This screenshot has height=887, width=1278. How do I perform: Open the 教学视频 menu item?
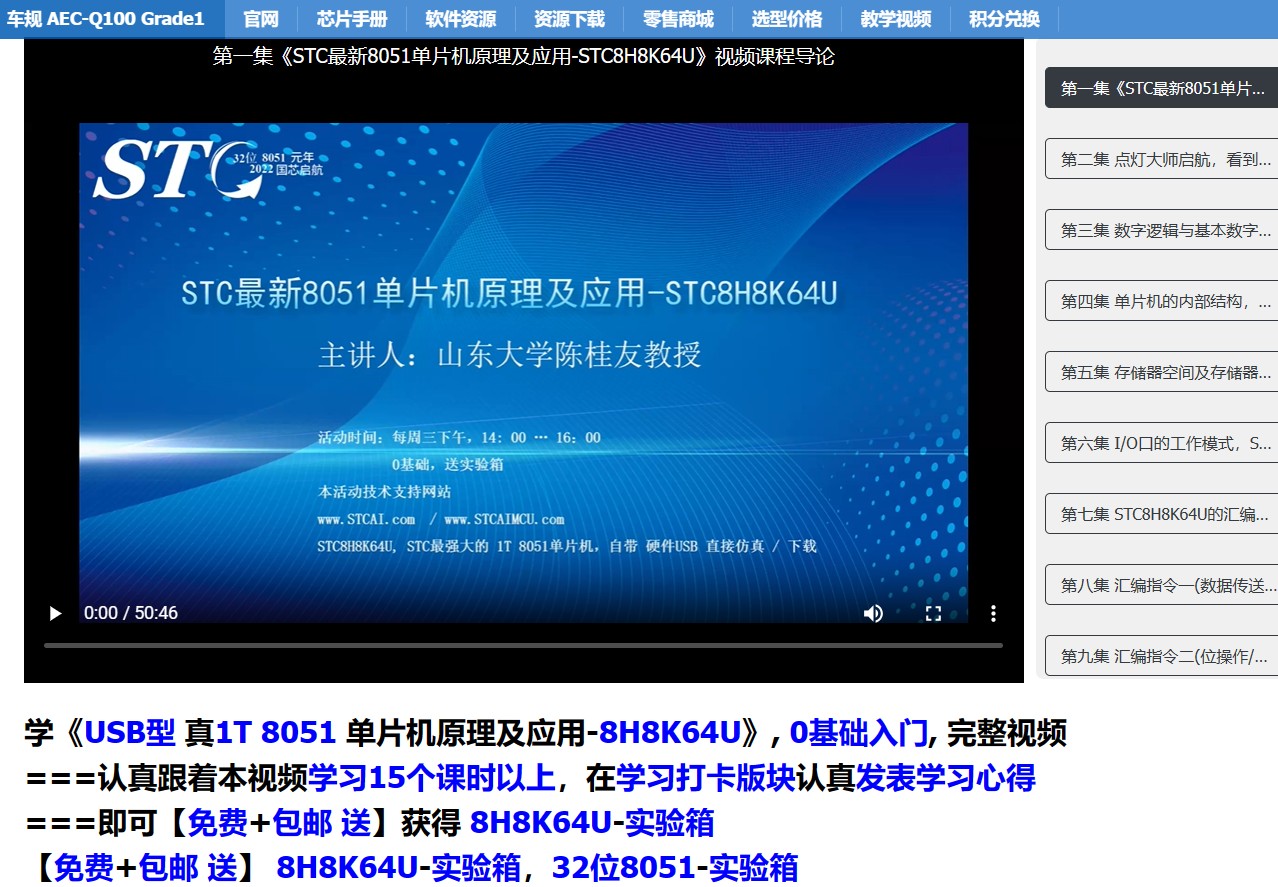[x=896, y=19]
